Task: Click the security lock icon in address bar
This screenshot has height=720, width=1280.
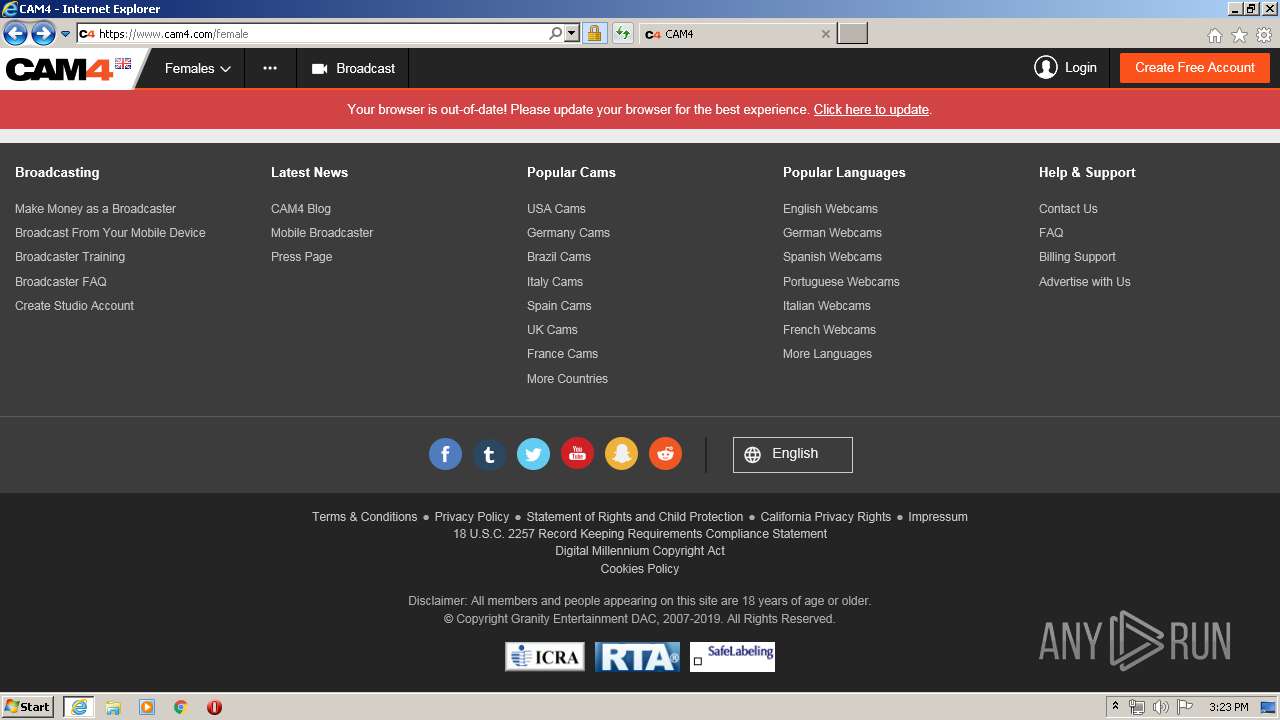Action: 594,34
